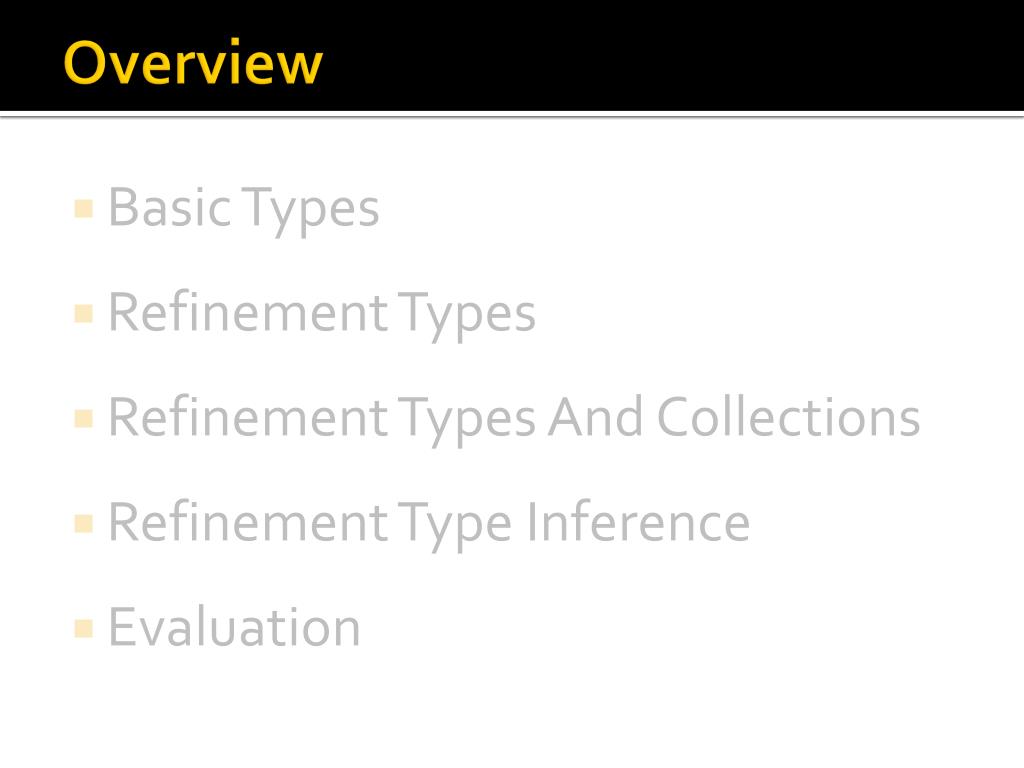Image resolution: width=1024 pixels, height=768 pixels.
Task: Click the word "And" in the third bullet
Action: point(595,417)
